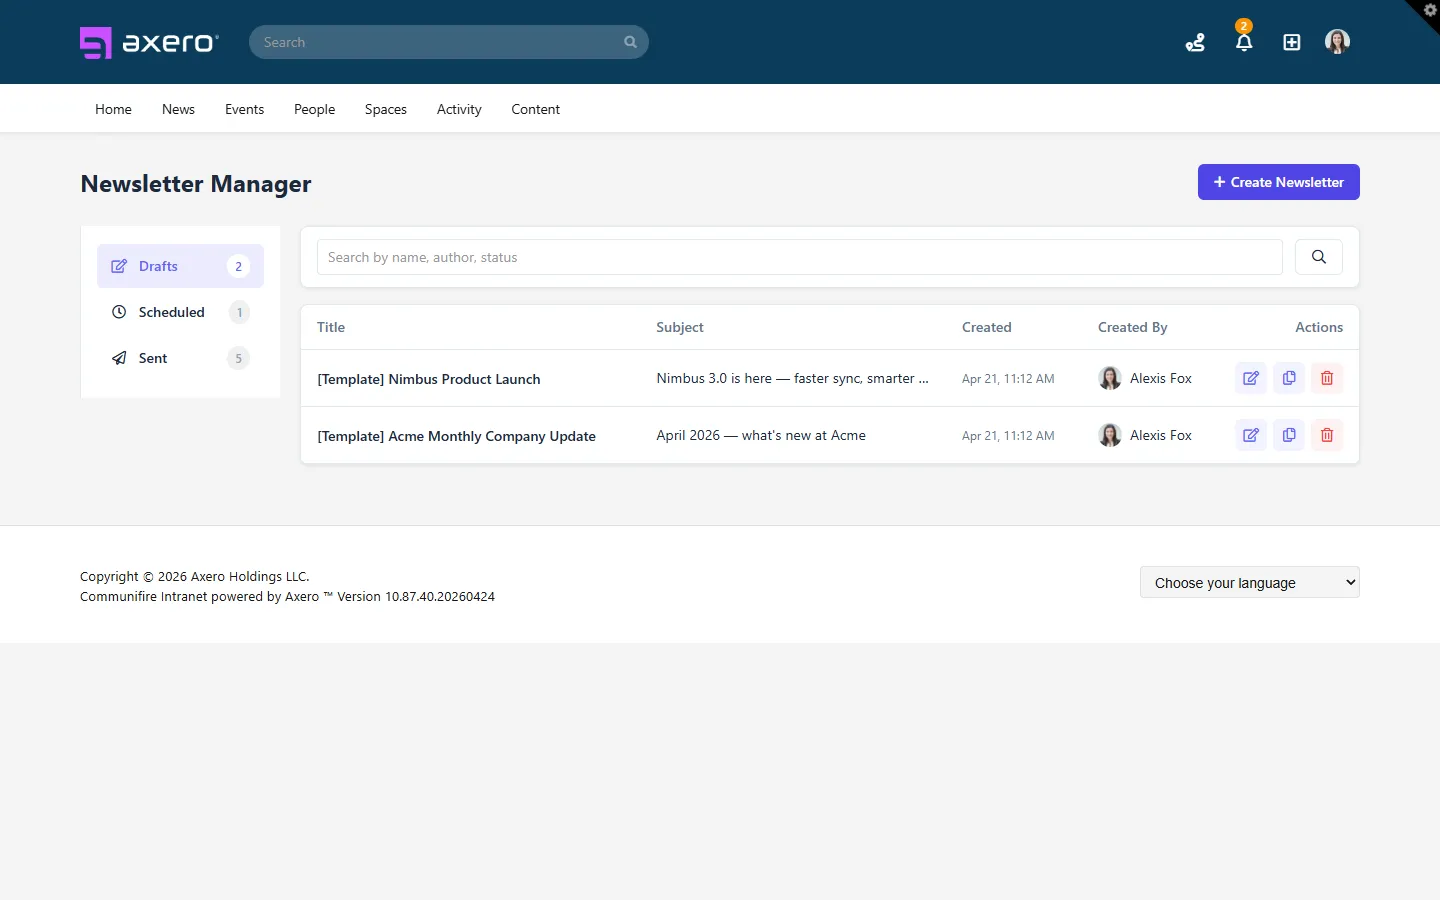Click the gear icon in top-right corner
Viewport: 1440px width, 900px height.
point(1430,10)
